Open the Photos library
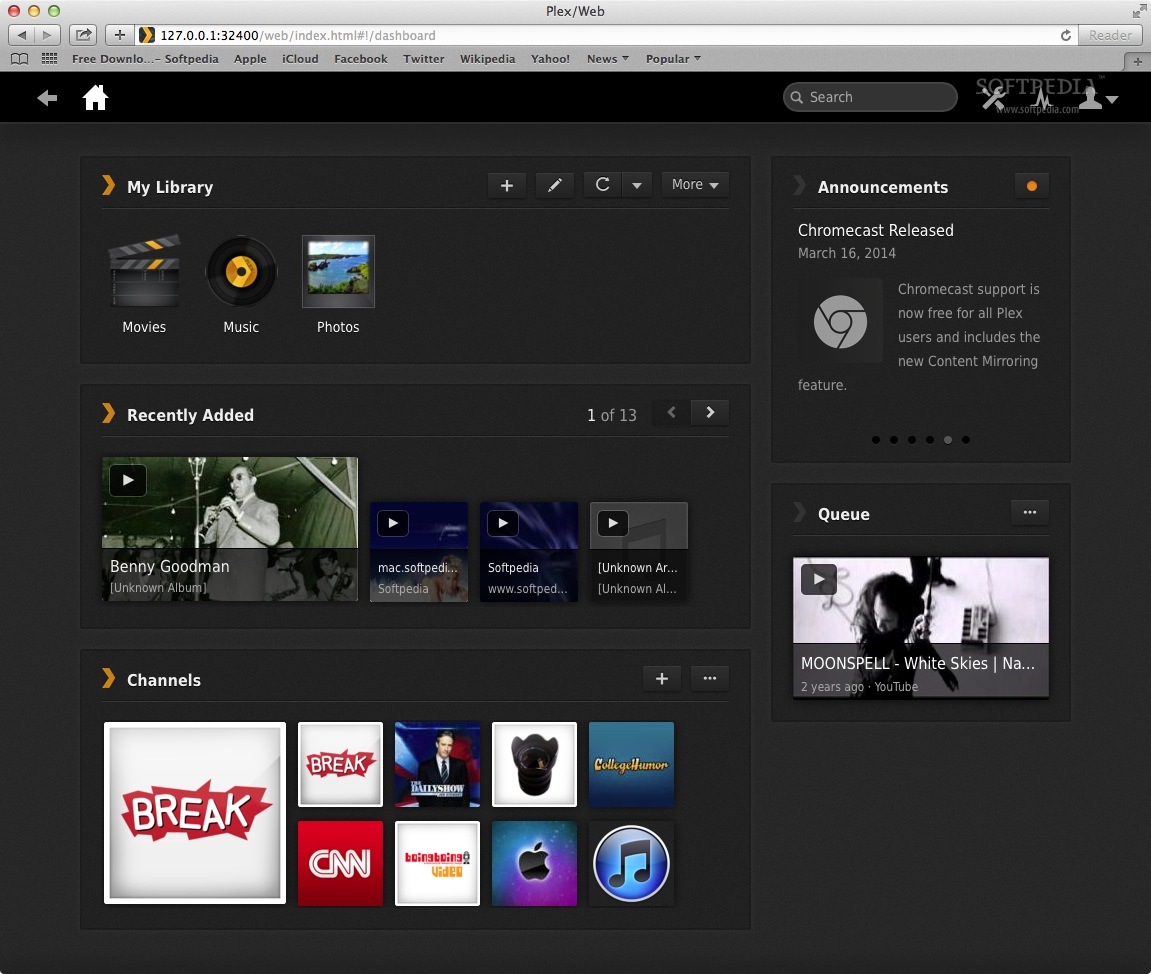Viewport: 1151px width, 974px height. [x=338, y=285]
